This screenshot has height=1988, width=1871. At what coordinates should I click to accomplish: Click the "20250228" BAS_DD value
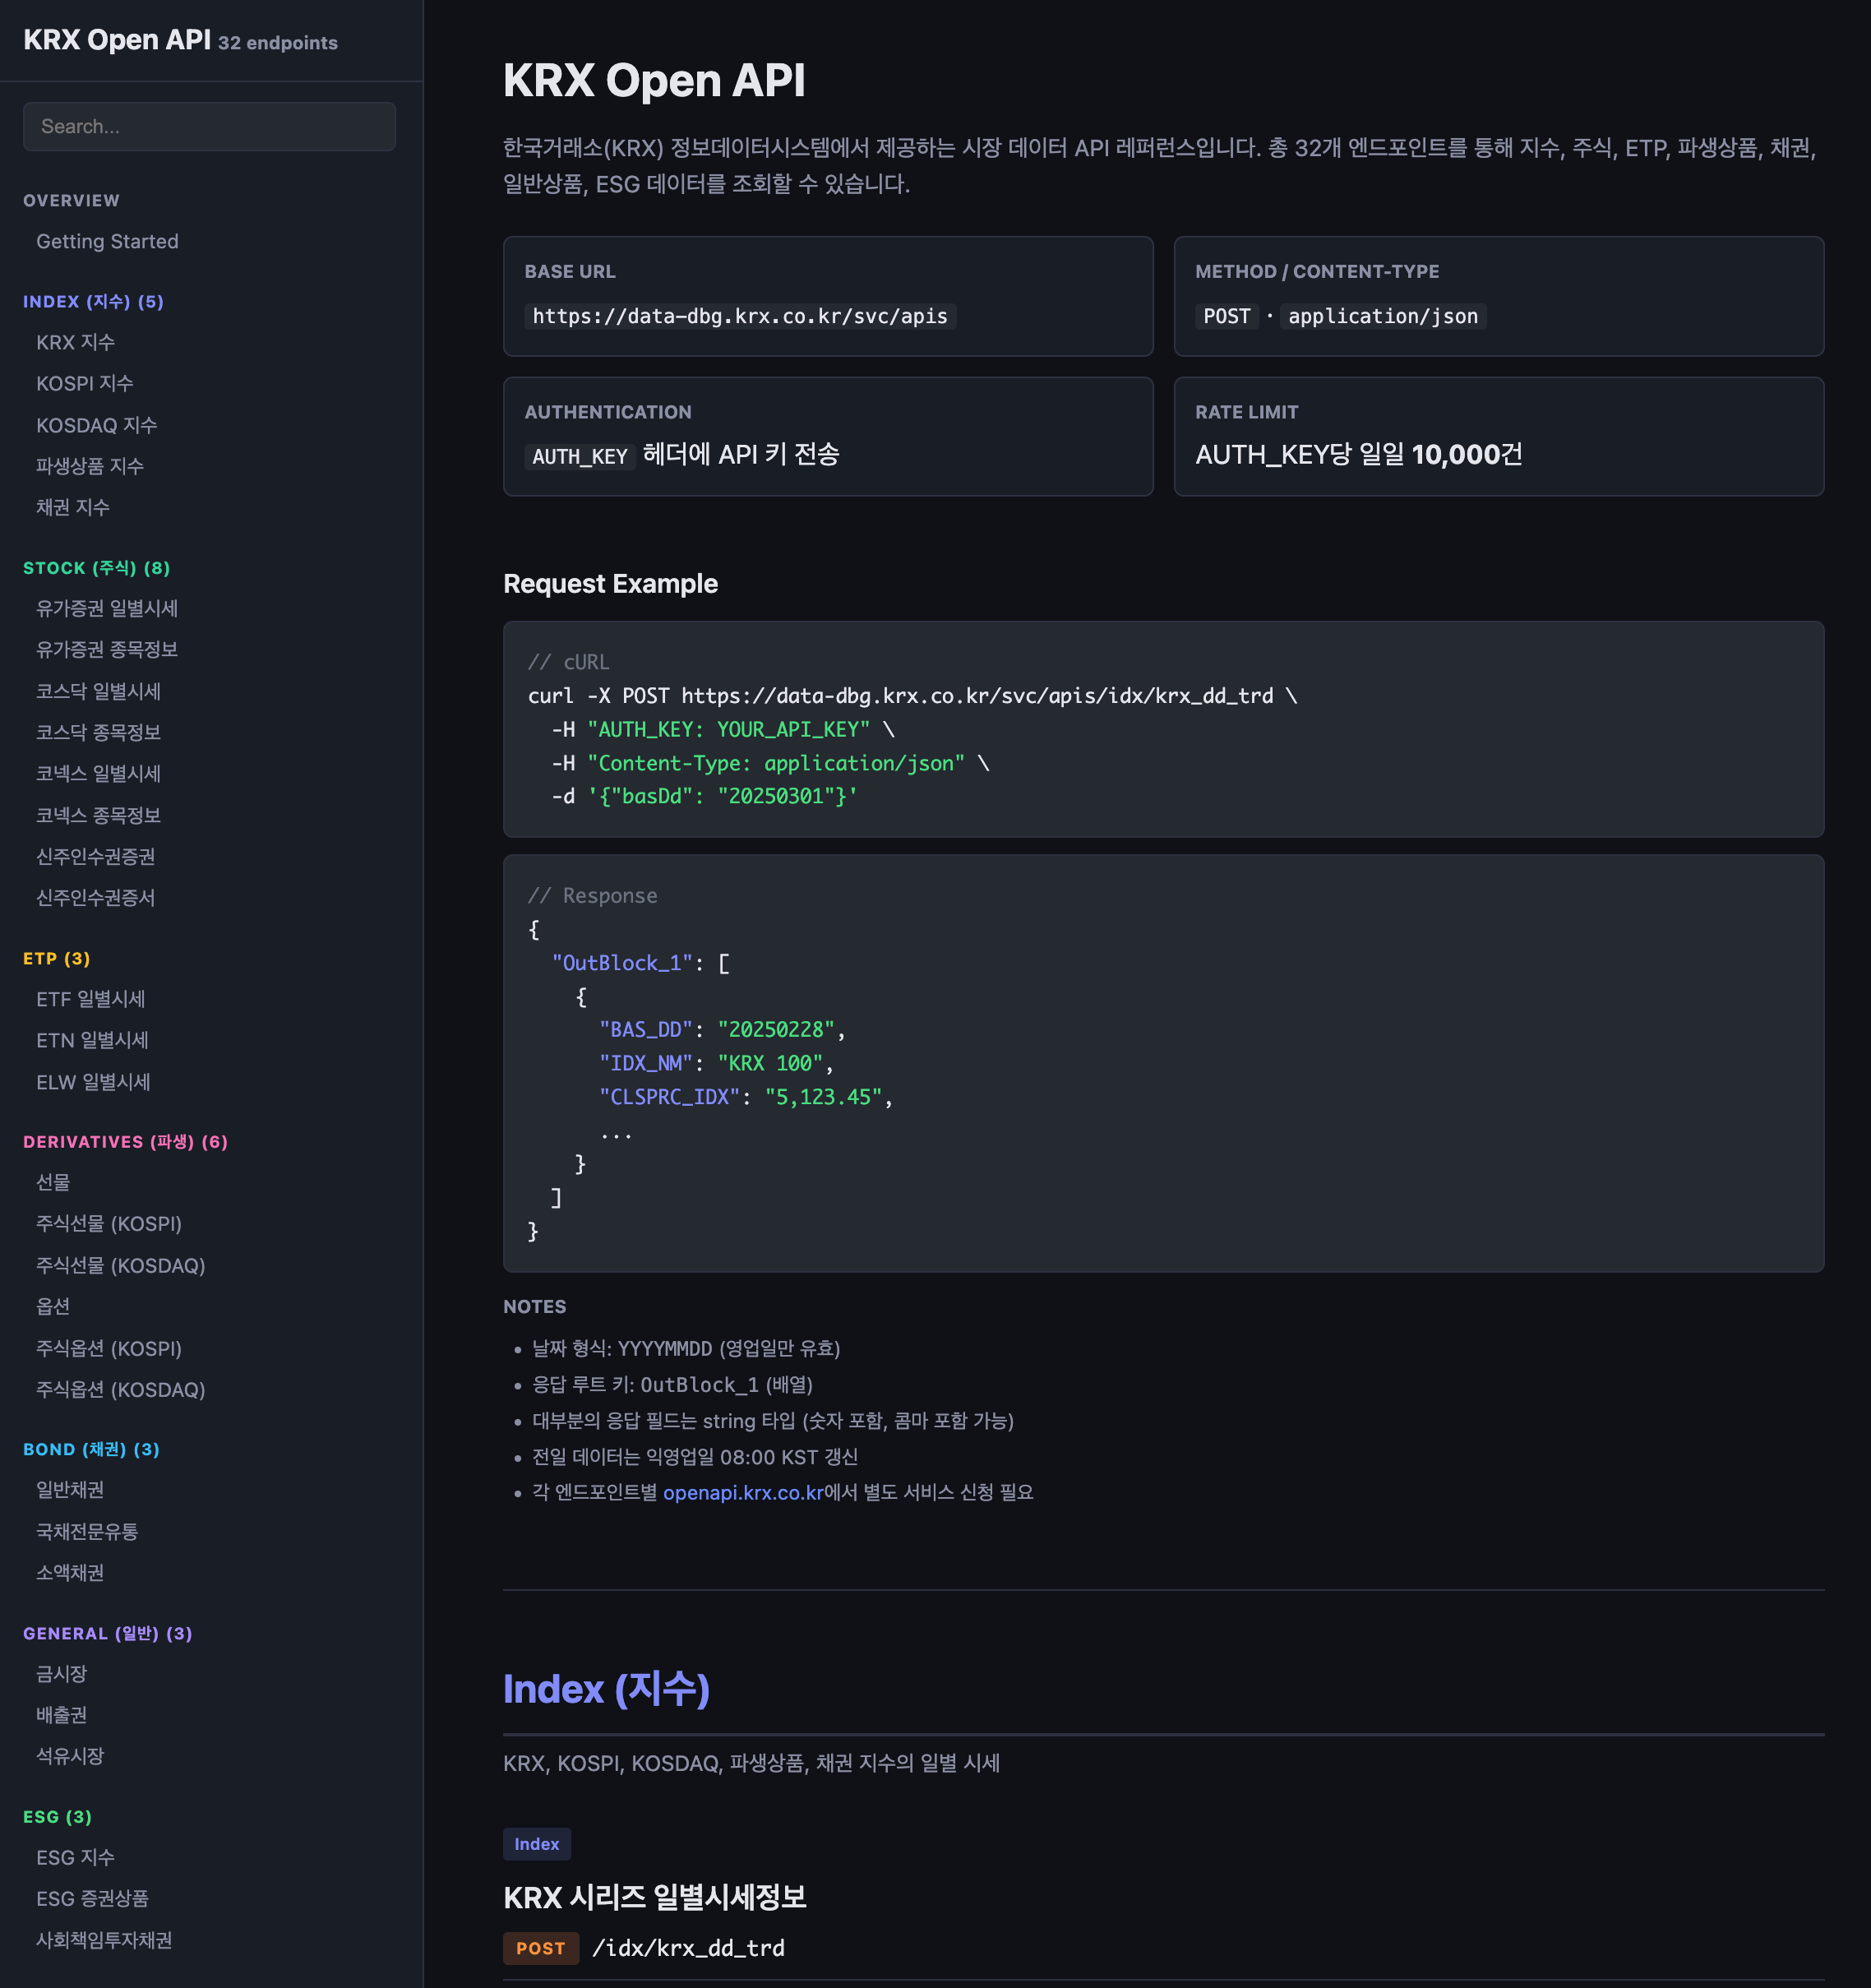[776, 1030]
